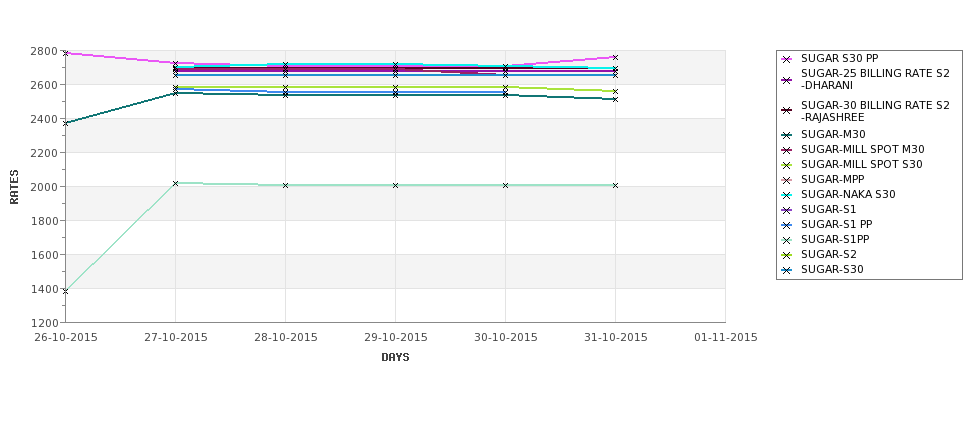Click the SUGAR S30 PP data point at 31-10-2015
Screen dimensions: 975x429
click(x=615, y=57)
